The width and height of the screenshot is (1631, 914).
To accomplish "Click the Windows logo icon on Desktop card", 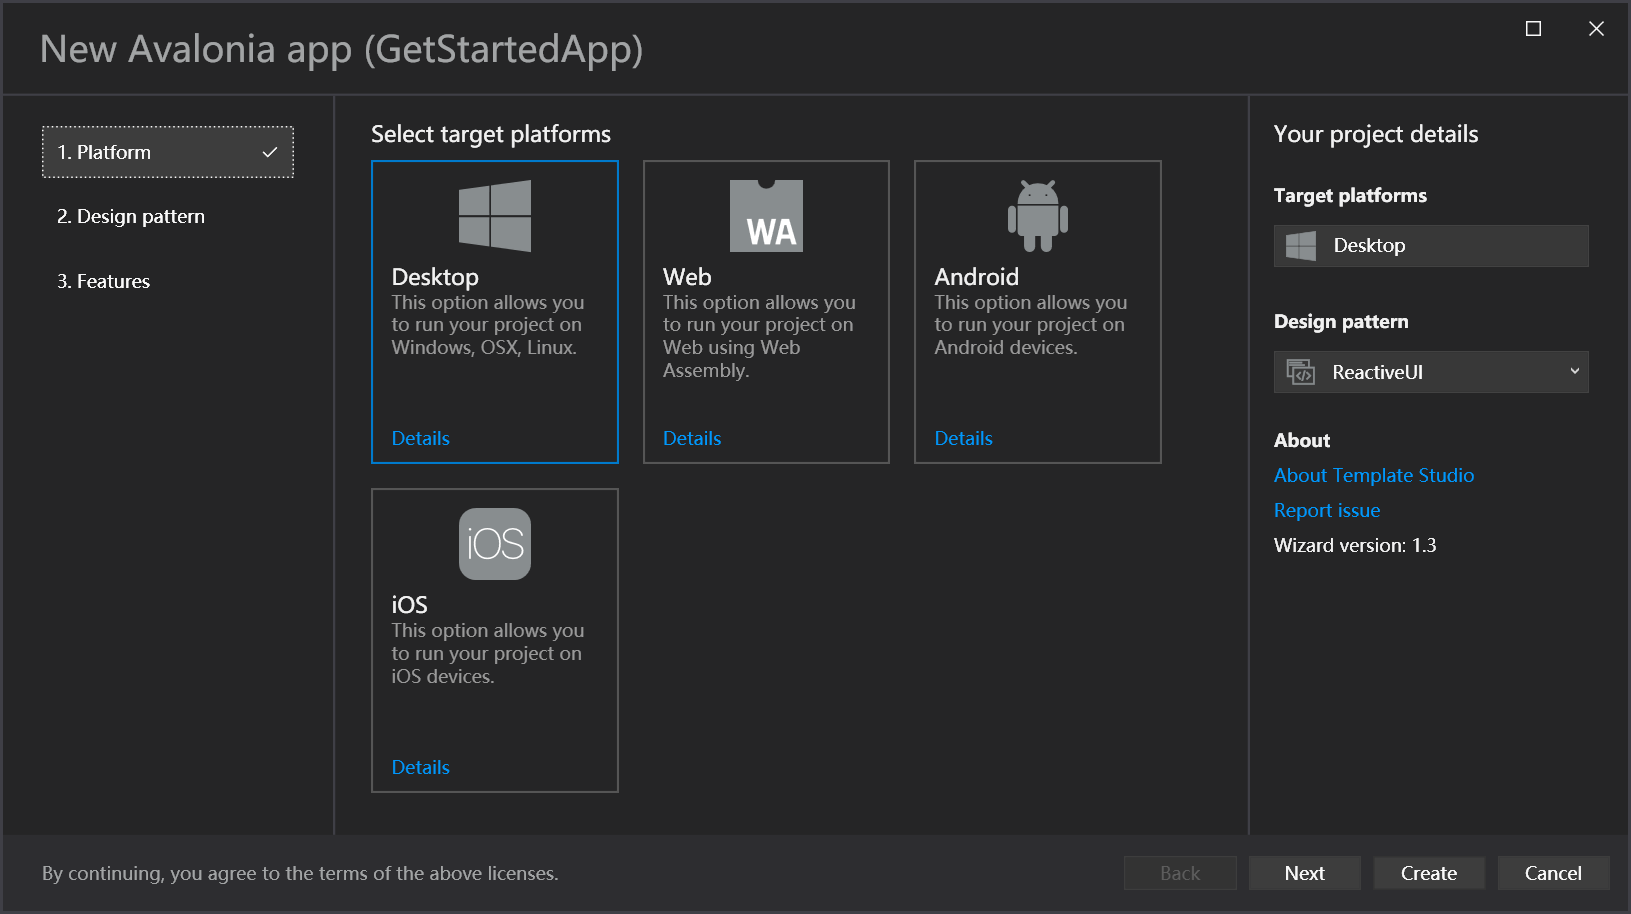I will pyautogui.click(x=494, y=216).
